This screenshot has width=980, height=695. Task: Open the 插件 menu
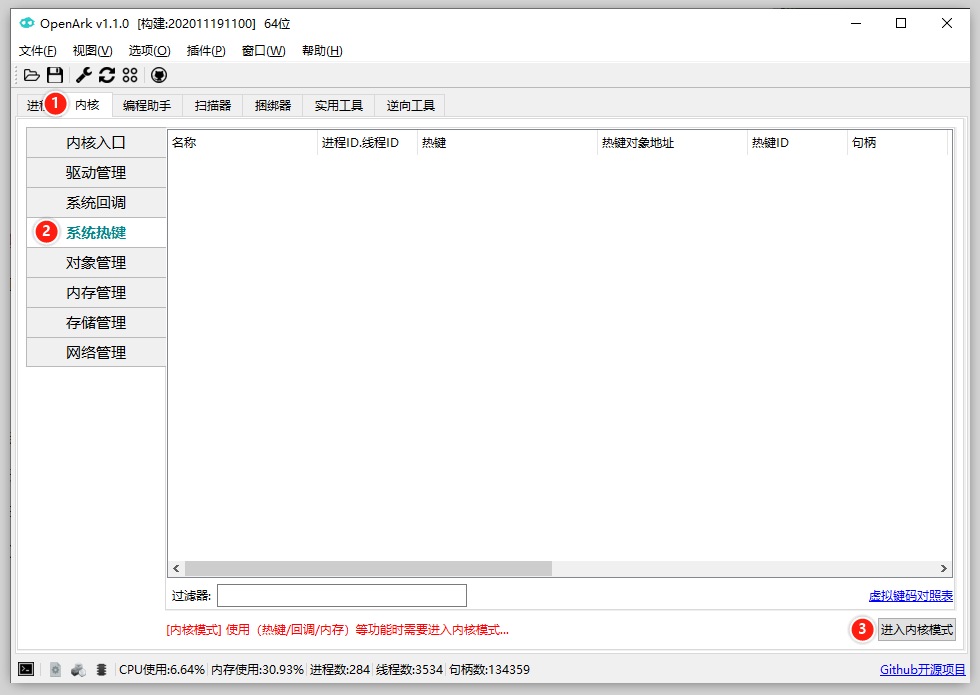[x=206, y=50]
